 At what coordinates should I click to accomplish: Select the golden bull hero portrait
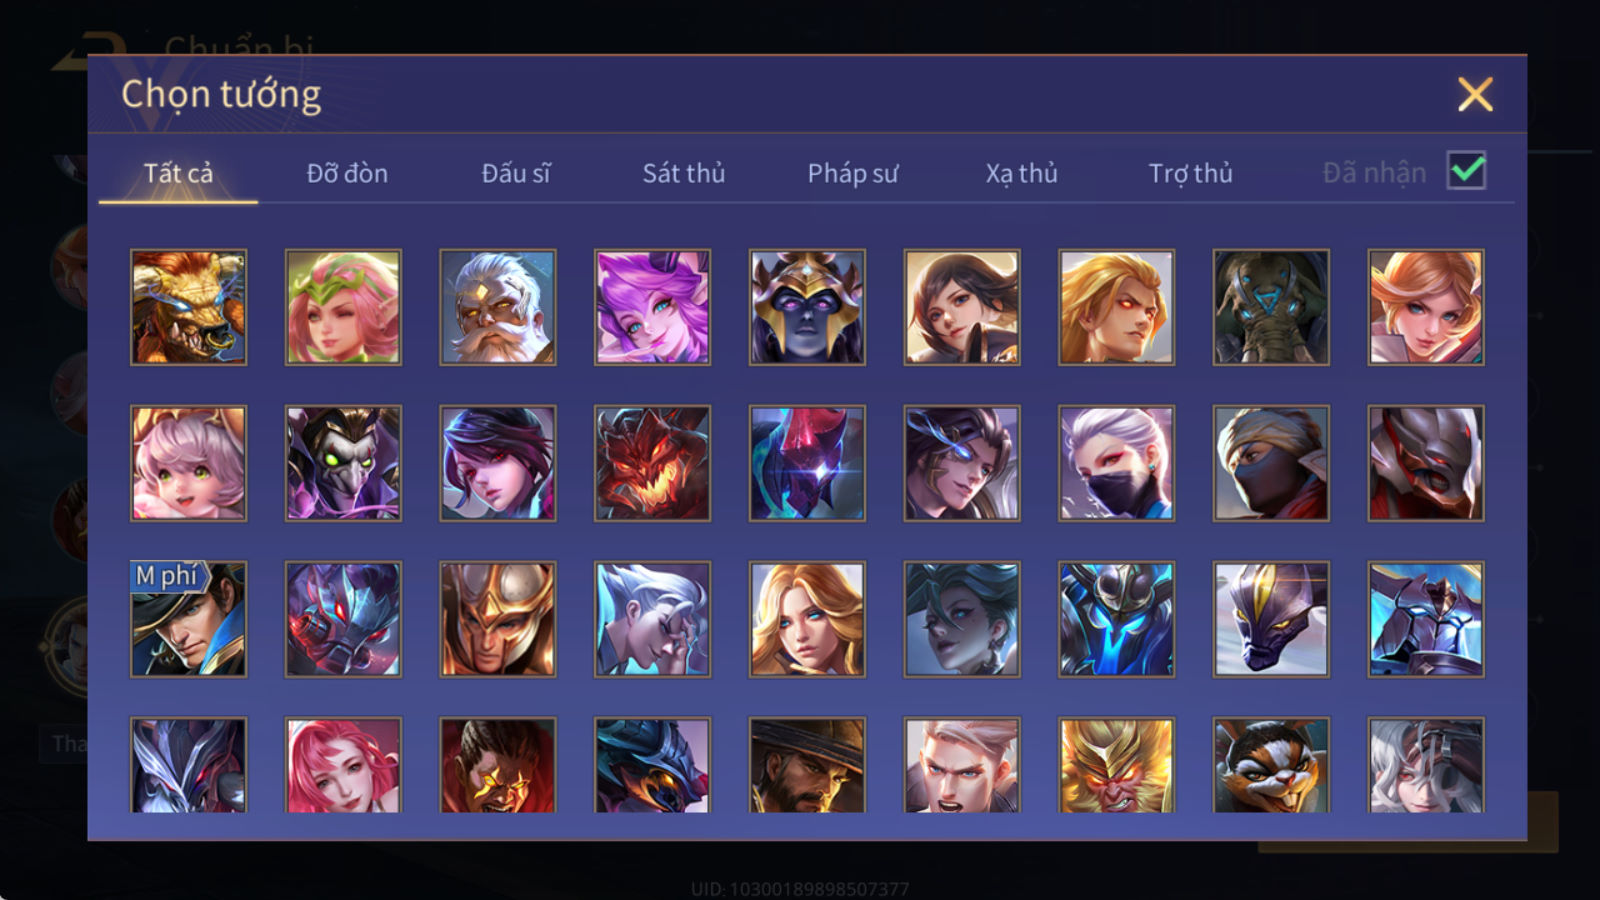tap(188, 307)
